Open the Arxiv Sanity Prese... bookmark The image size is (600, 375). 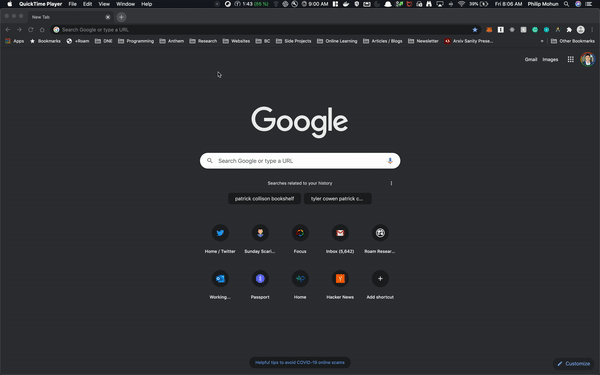[469, 41]
